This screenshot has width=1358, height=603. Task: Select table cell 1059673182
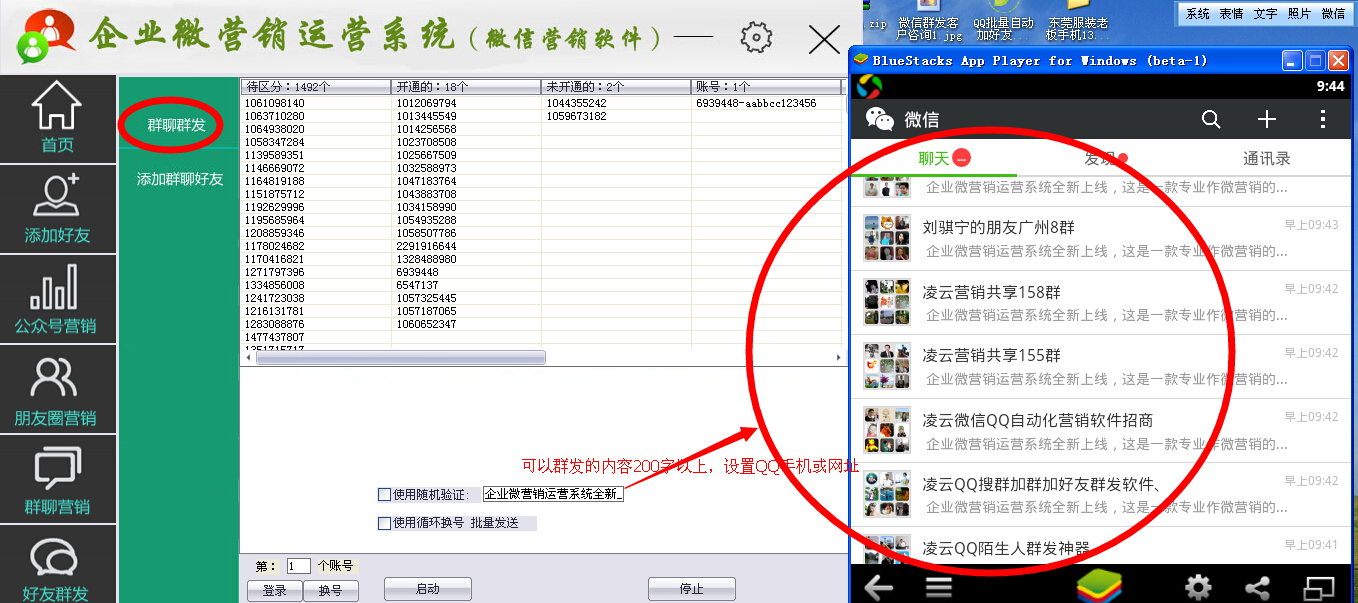pos(616,116)
